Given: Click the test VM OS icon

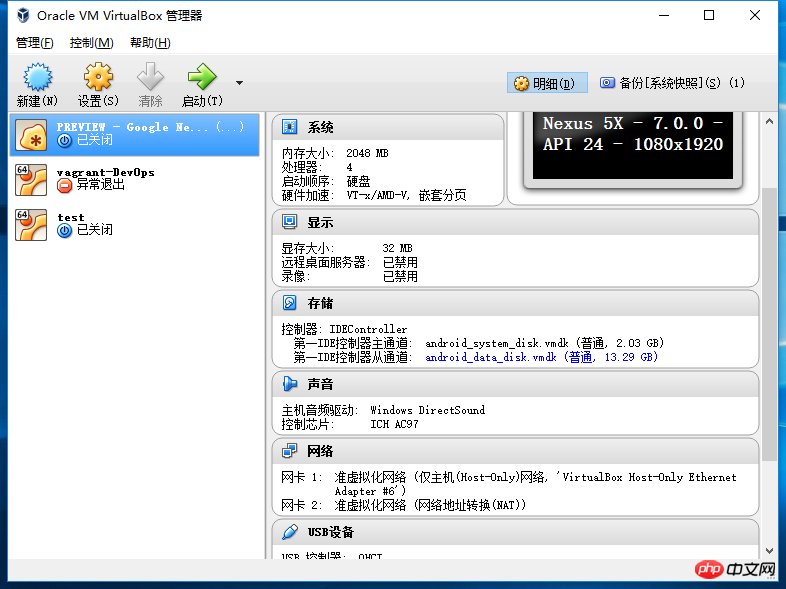Looking at the screenshot, I should pos(31,225).
